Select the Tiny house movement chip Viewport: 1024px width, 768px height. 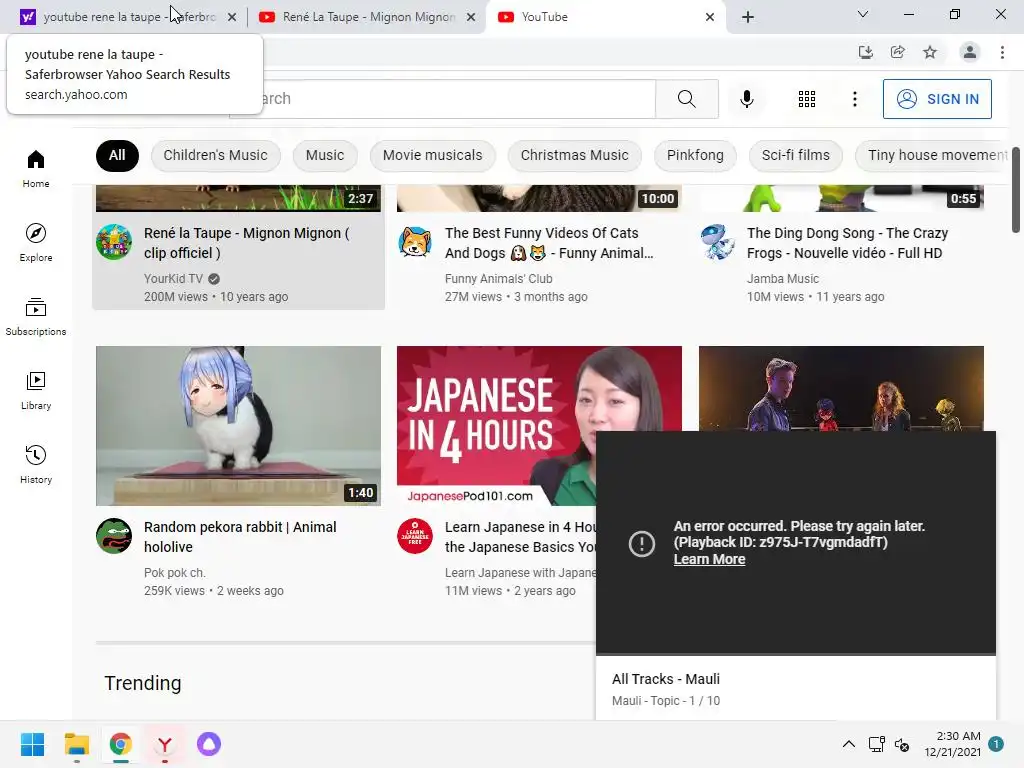click(x=934, y=155)
